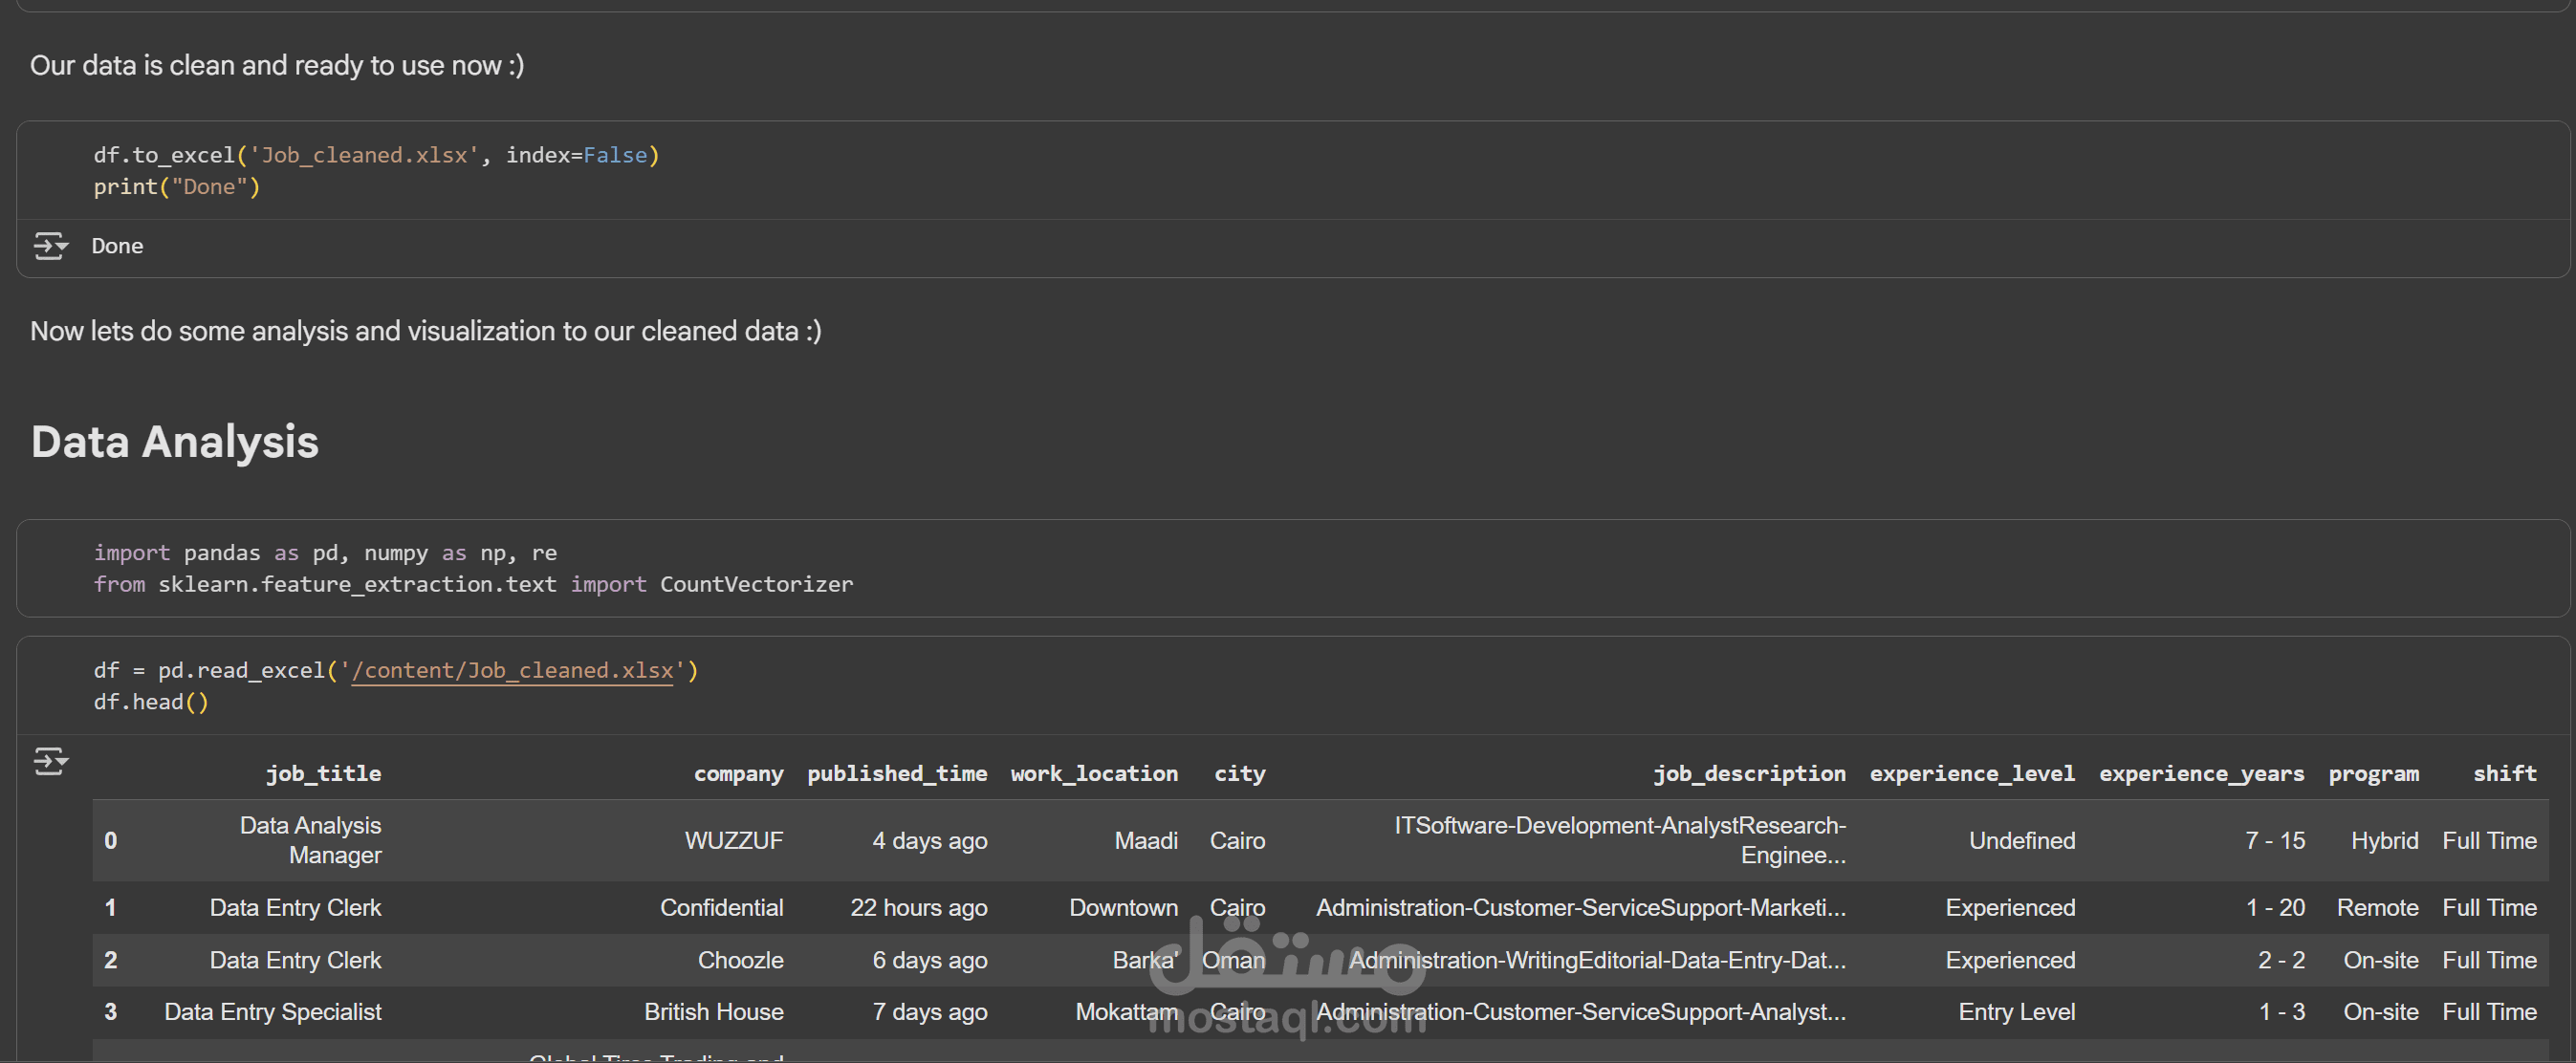
Task: Click the df.head() code line
Action: (x=151, y=703)
